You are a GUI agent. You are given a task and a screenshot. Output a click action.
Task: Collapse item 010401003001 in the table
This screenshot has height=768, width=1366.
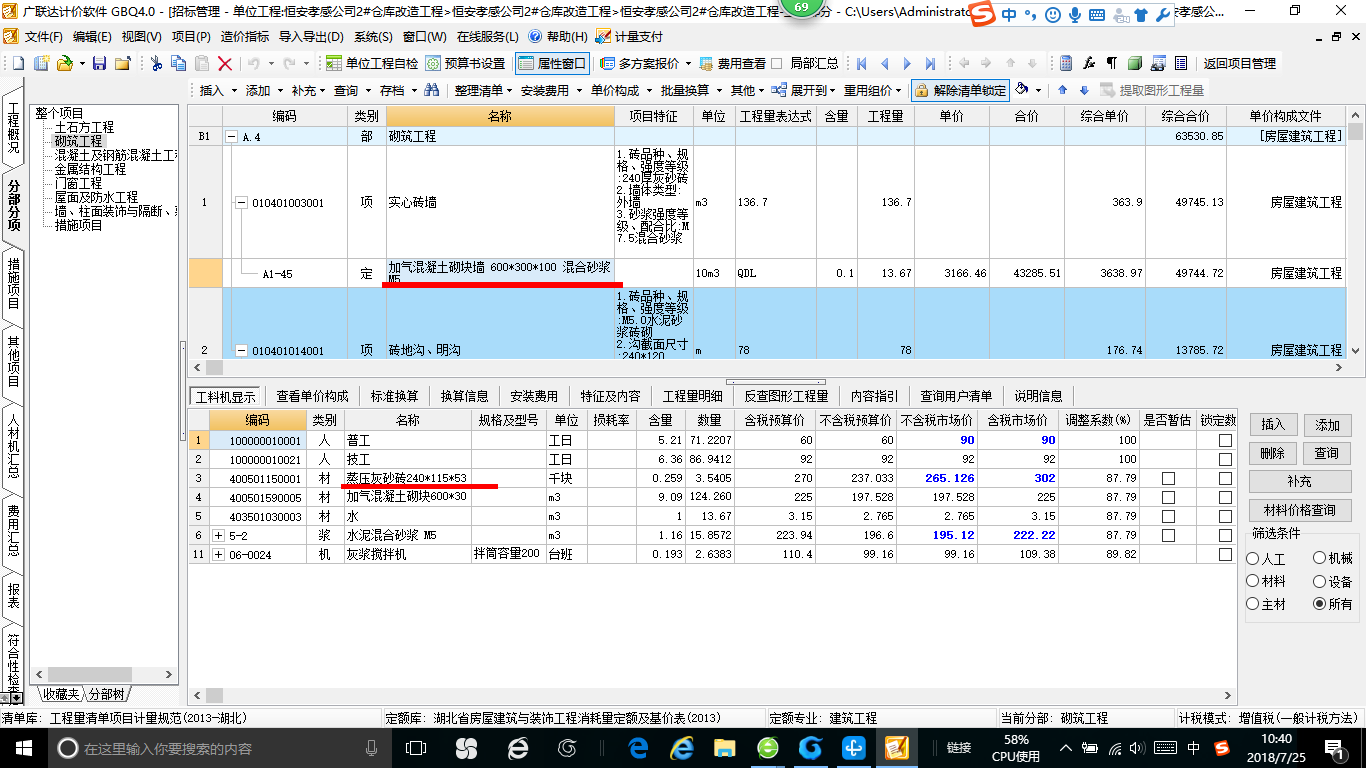click(x=241, y=203)
